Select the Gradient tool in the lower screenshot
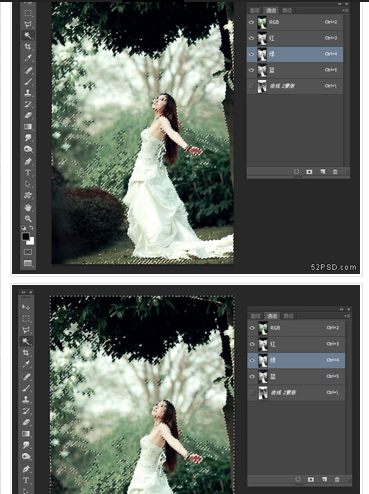This screenshot has height=494, width=369. tap(26, 434)
